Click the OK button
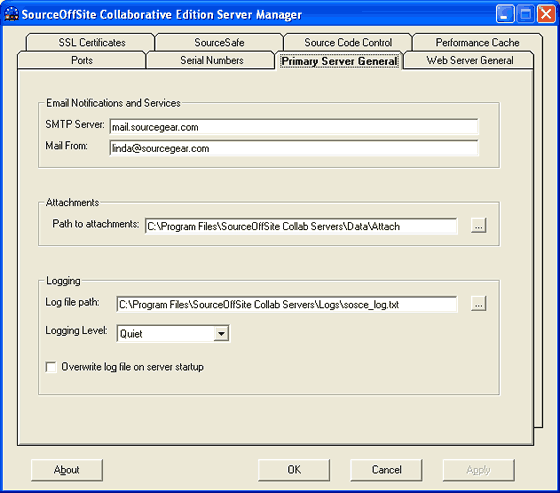Image resolution: width=560 pixels, height=493 pixels. pos(294,470)
